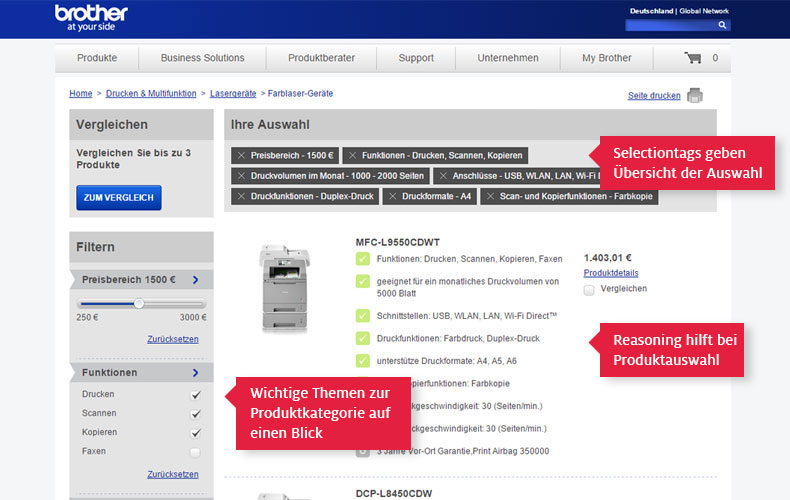Open the Business Solutions menu
The height and width of the screenshot is (500, 790).
click(x=203, y=58)
